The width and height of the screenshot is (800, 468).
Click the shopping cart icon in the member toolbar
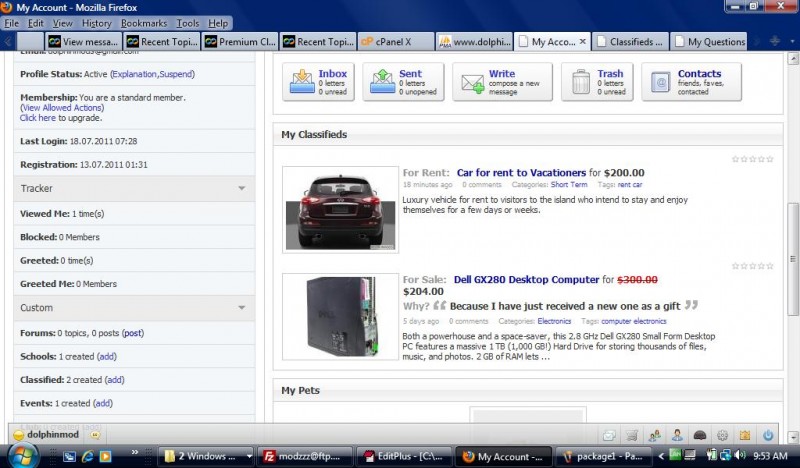[x=632, y=435]
